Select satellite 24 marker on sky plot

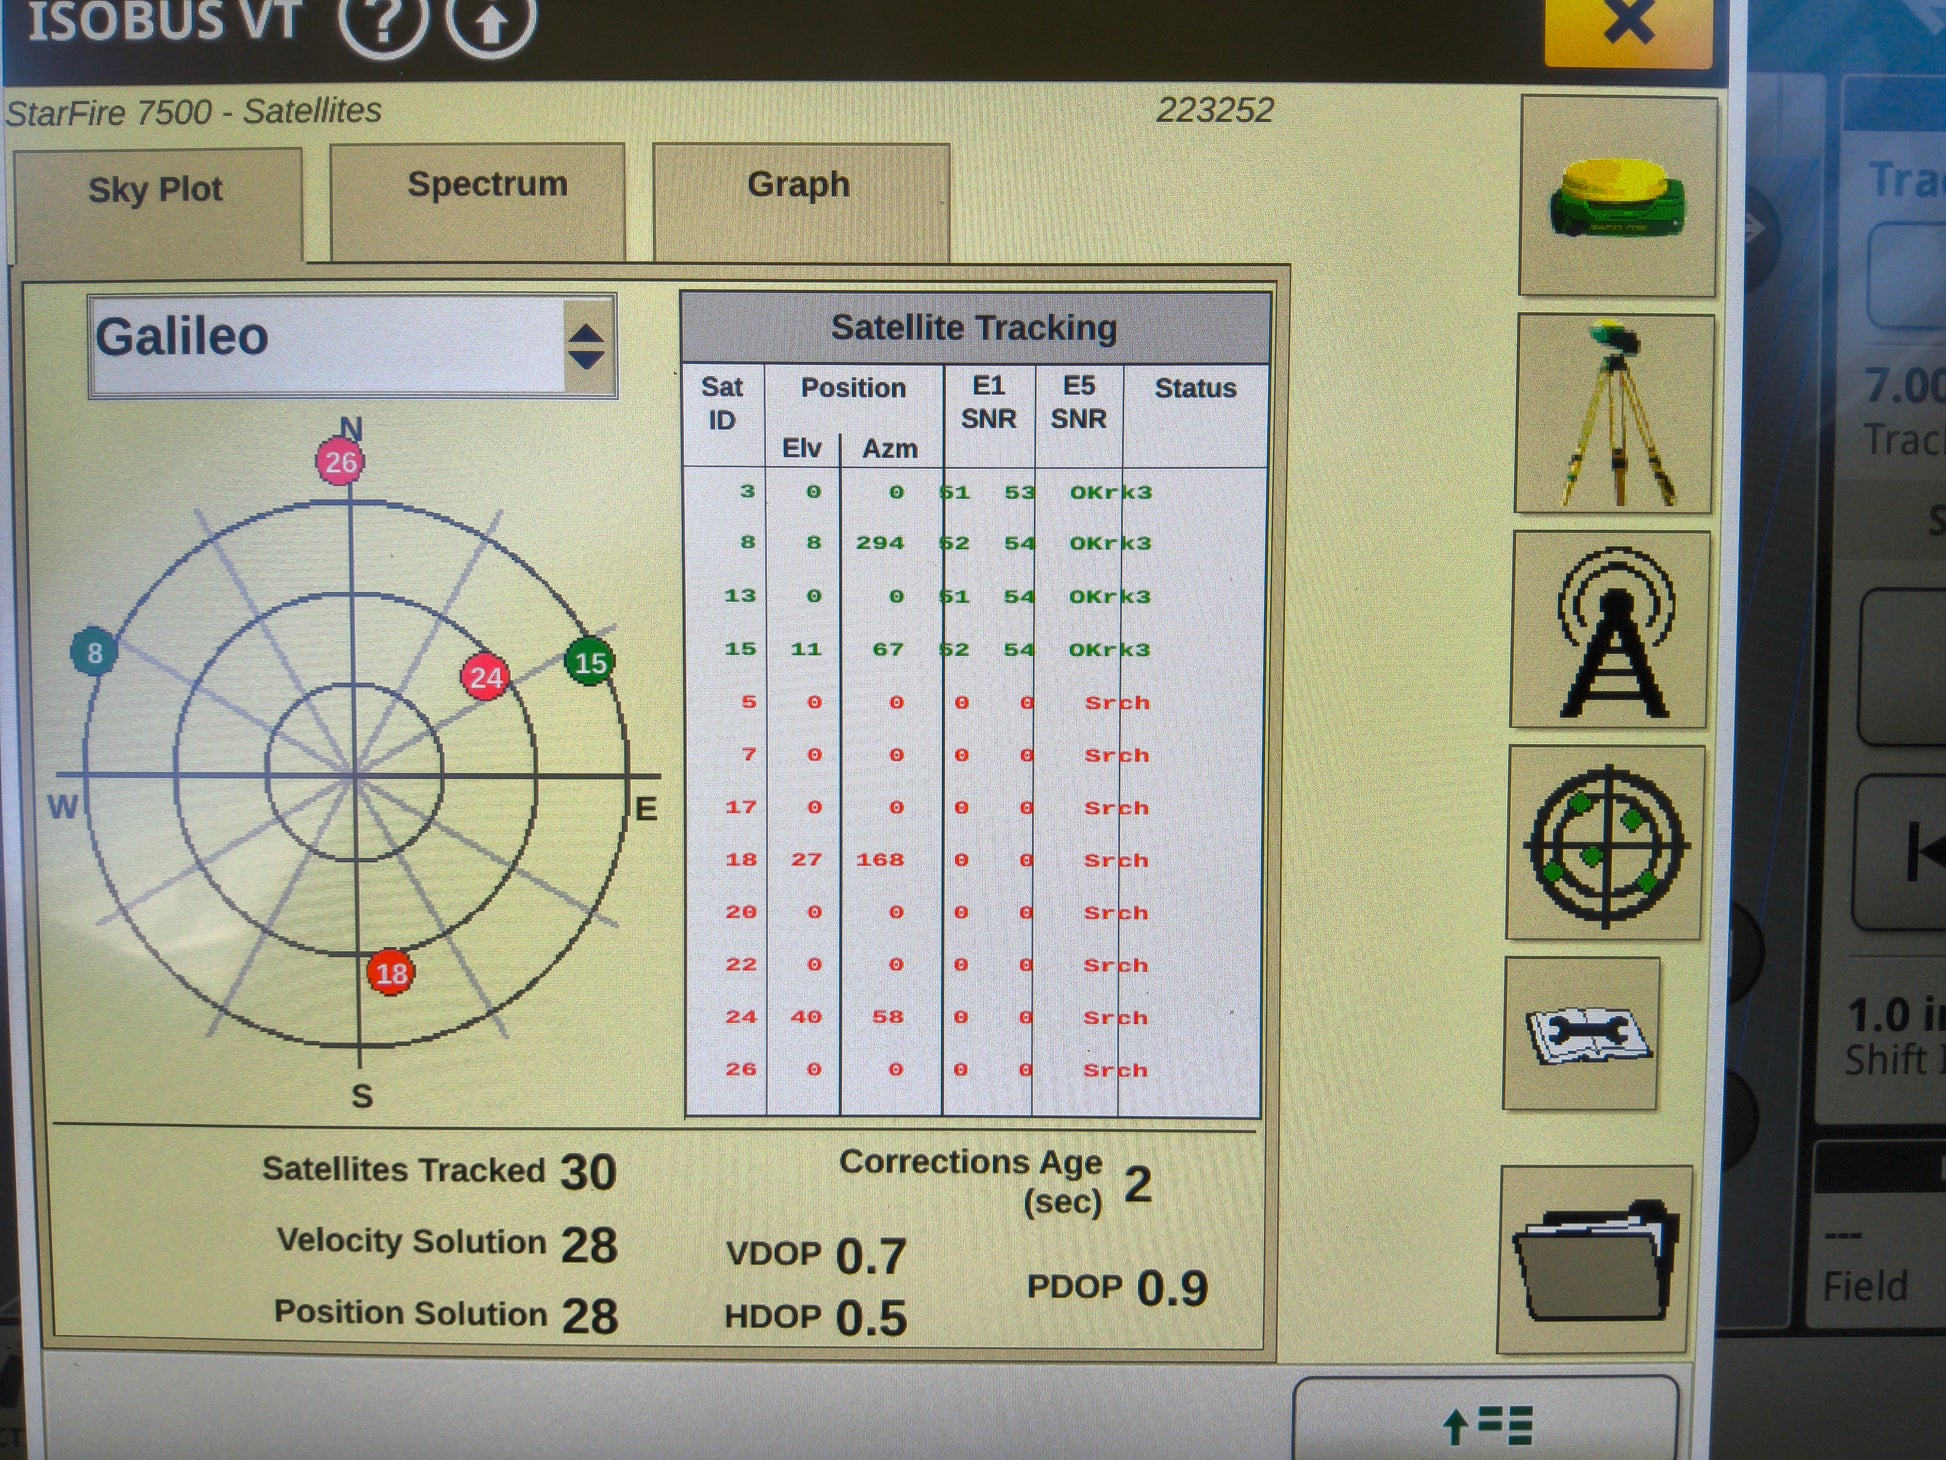click(486, 677)
